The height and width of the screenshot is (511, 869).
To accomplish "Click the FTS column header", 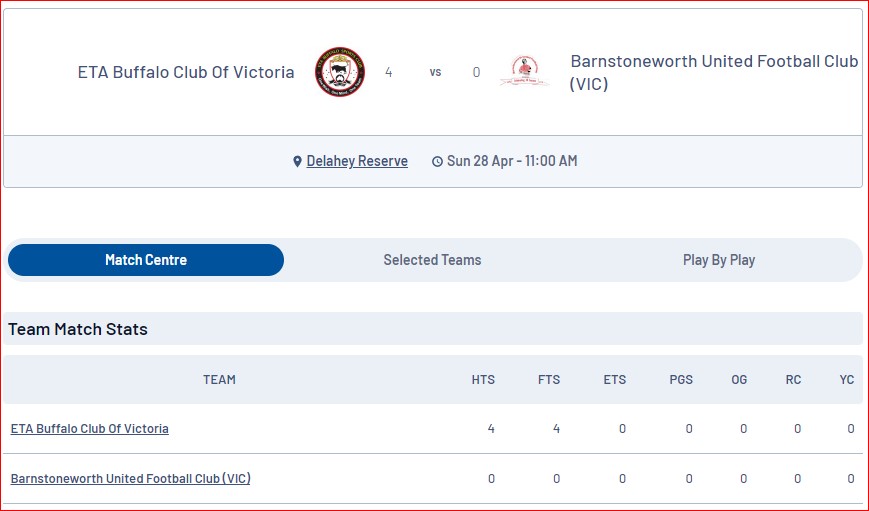I will point(549,380).
